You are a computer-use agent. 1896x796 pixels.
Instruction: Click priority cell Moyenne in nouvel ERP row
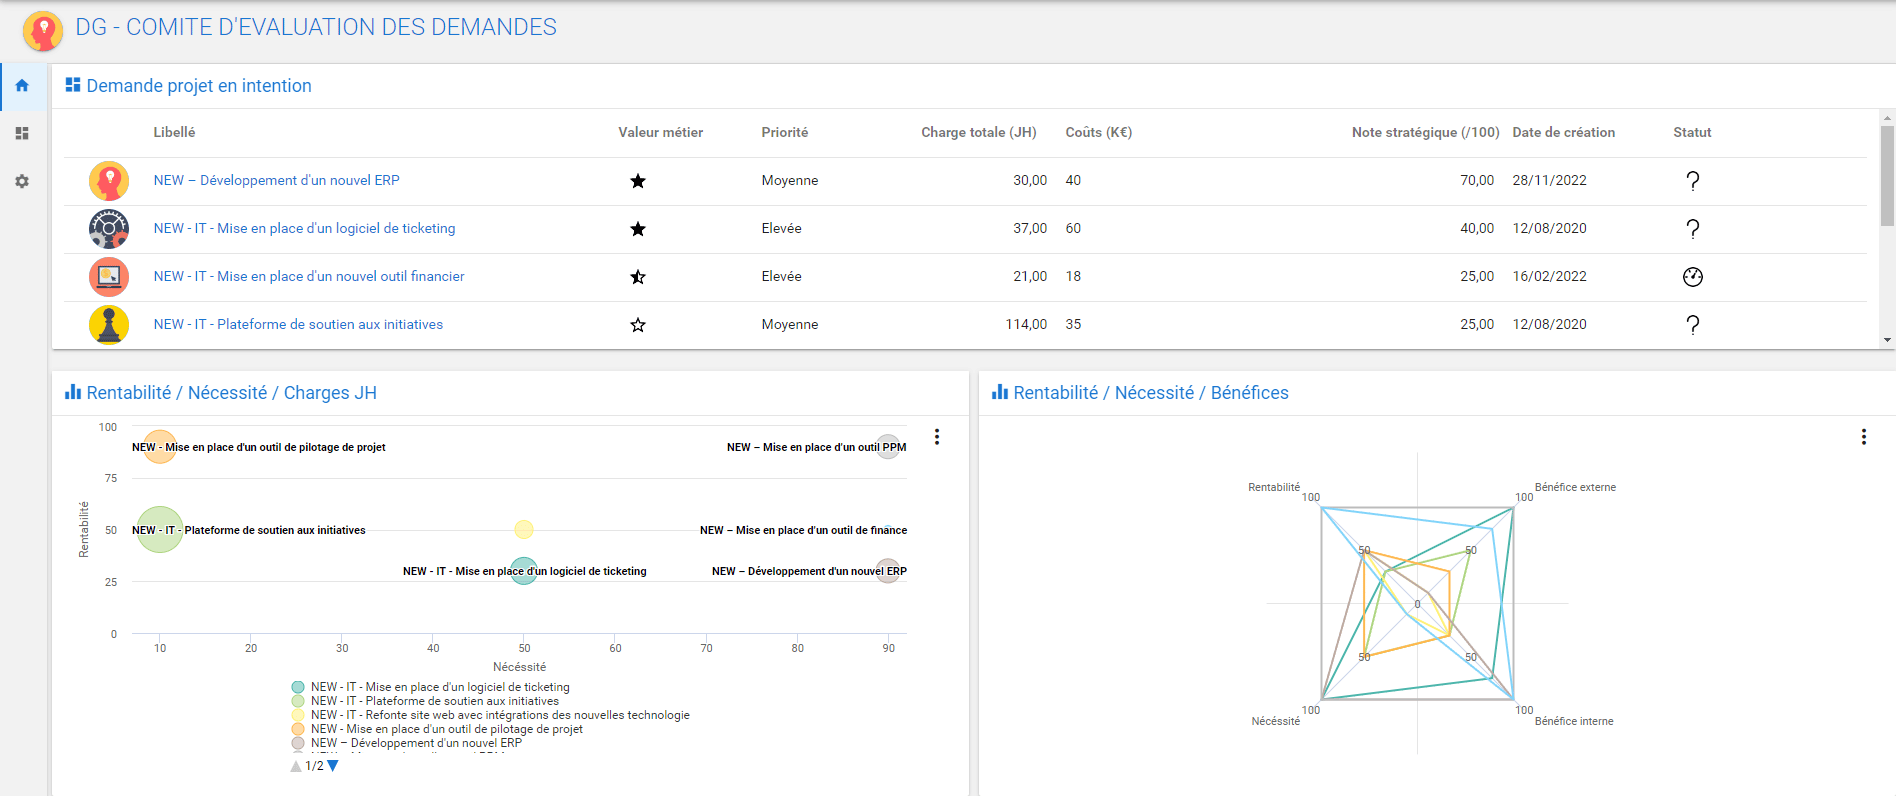790,180
